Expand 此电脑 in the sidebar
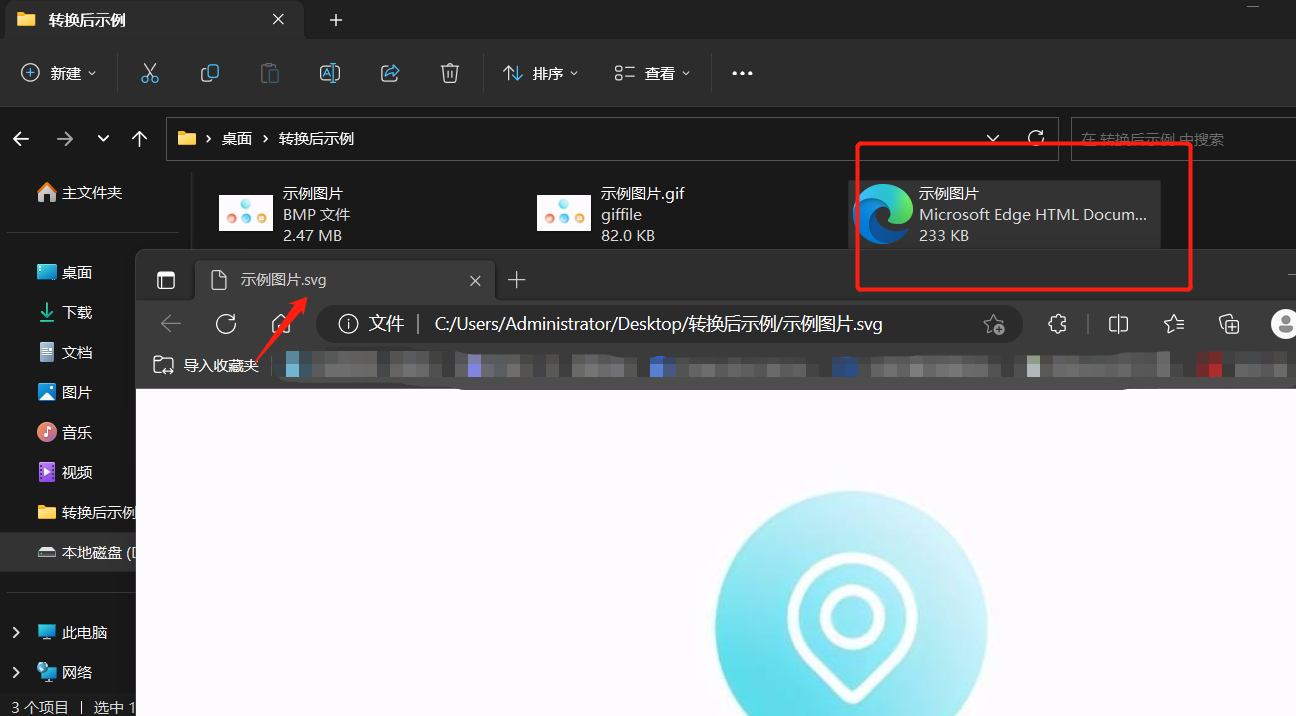The image size is (1296, 716). [x=15, y=631]
